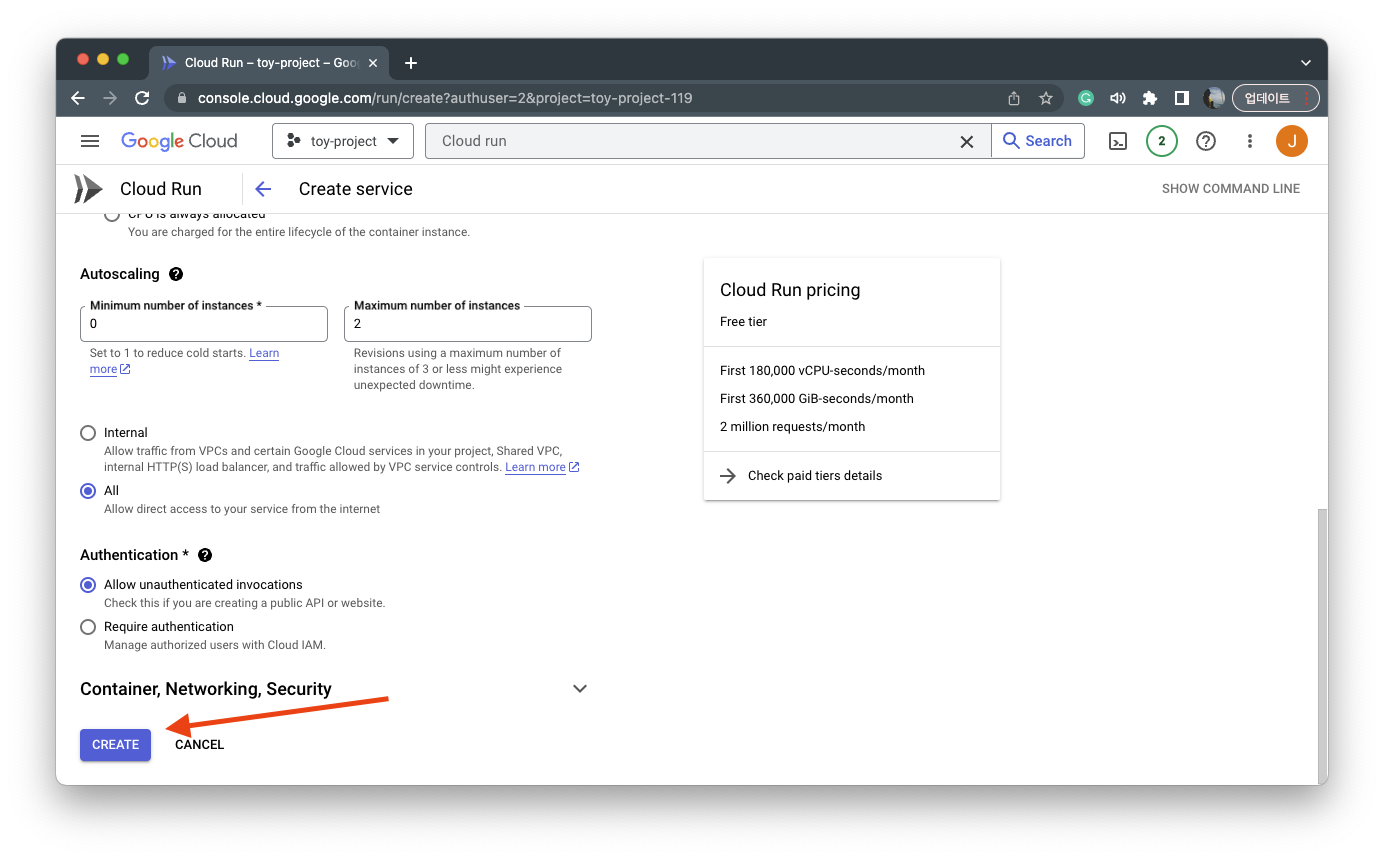Click SHOW COMMAND LINE
1384x859 pixels.
1231,189
